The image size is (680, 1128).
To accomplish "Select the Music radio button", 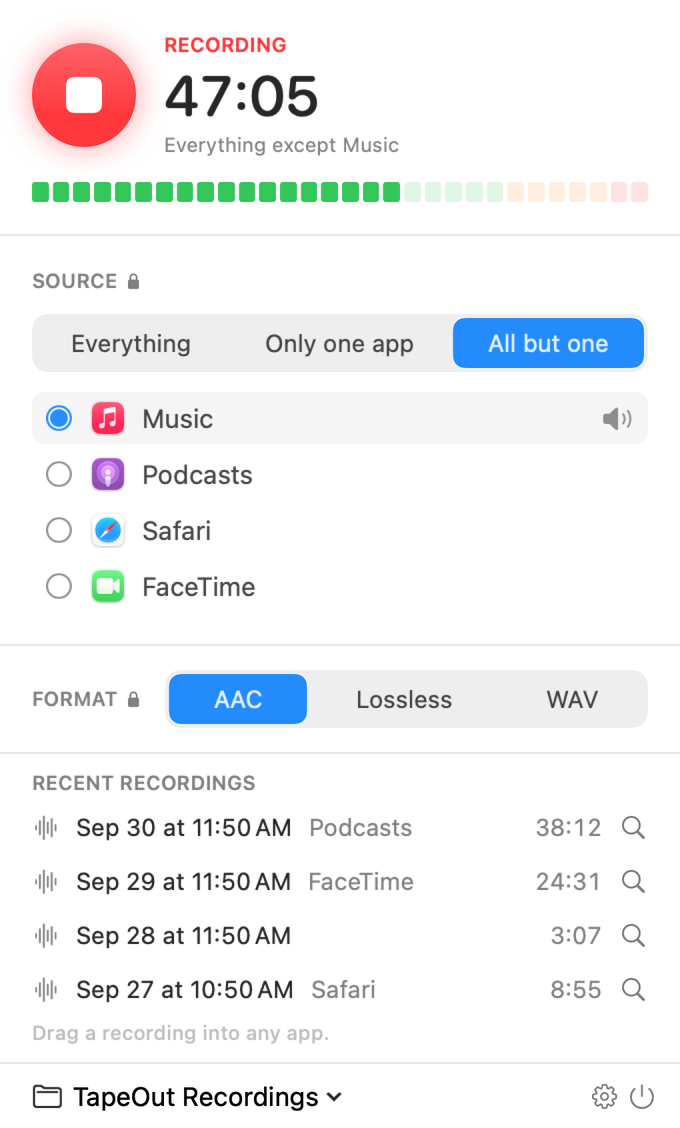I will (59, 418).
